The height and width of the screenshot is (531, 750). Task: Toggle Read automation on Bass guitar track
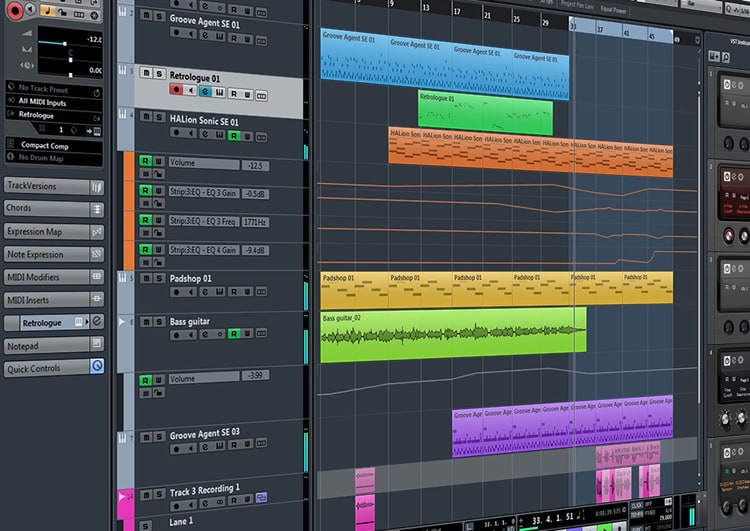[x=233, y=333]
